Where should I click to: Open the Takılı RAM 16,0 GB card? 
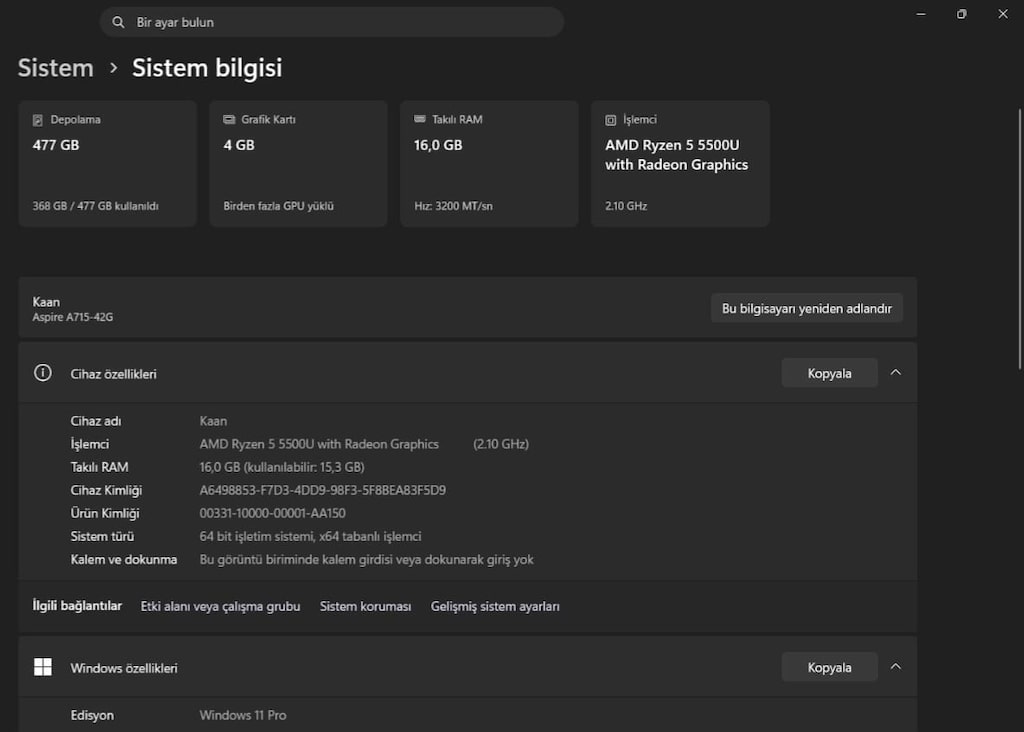click(x=489, y=163)
